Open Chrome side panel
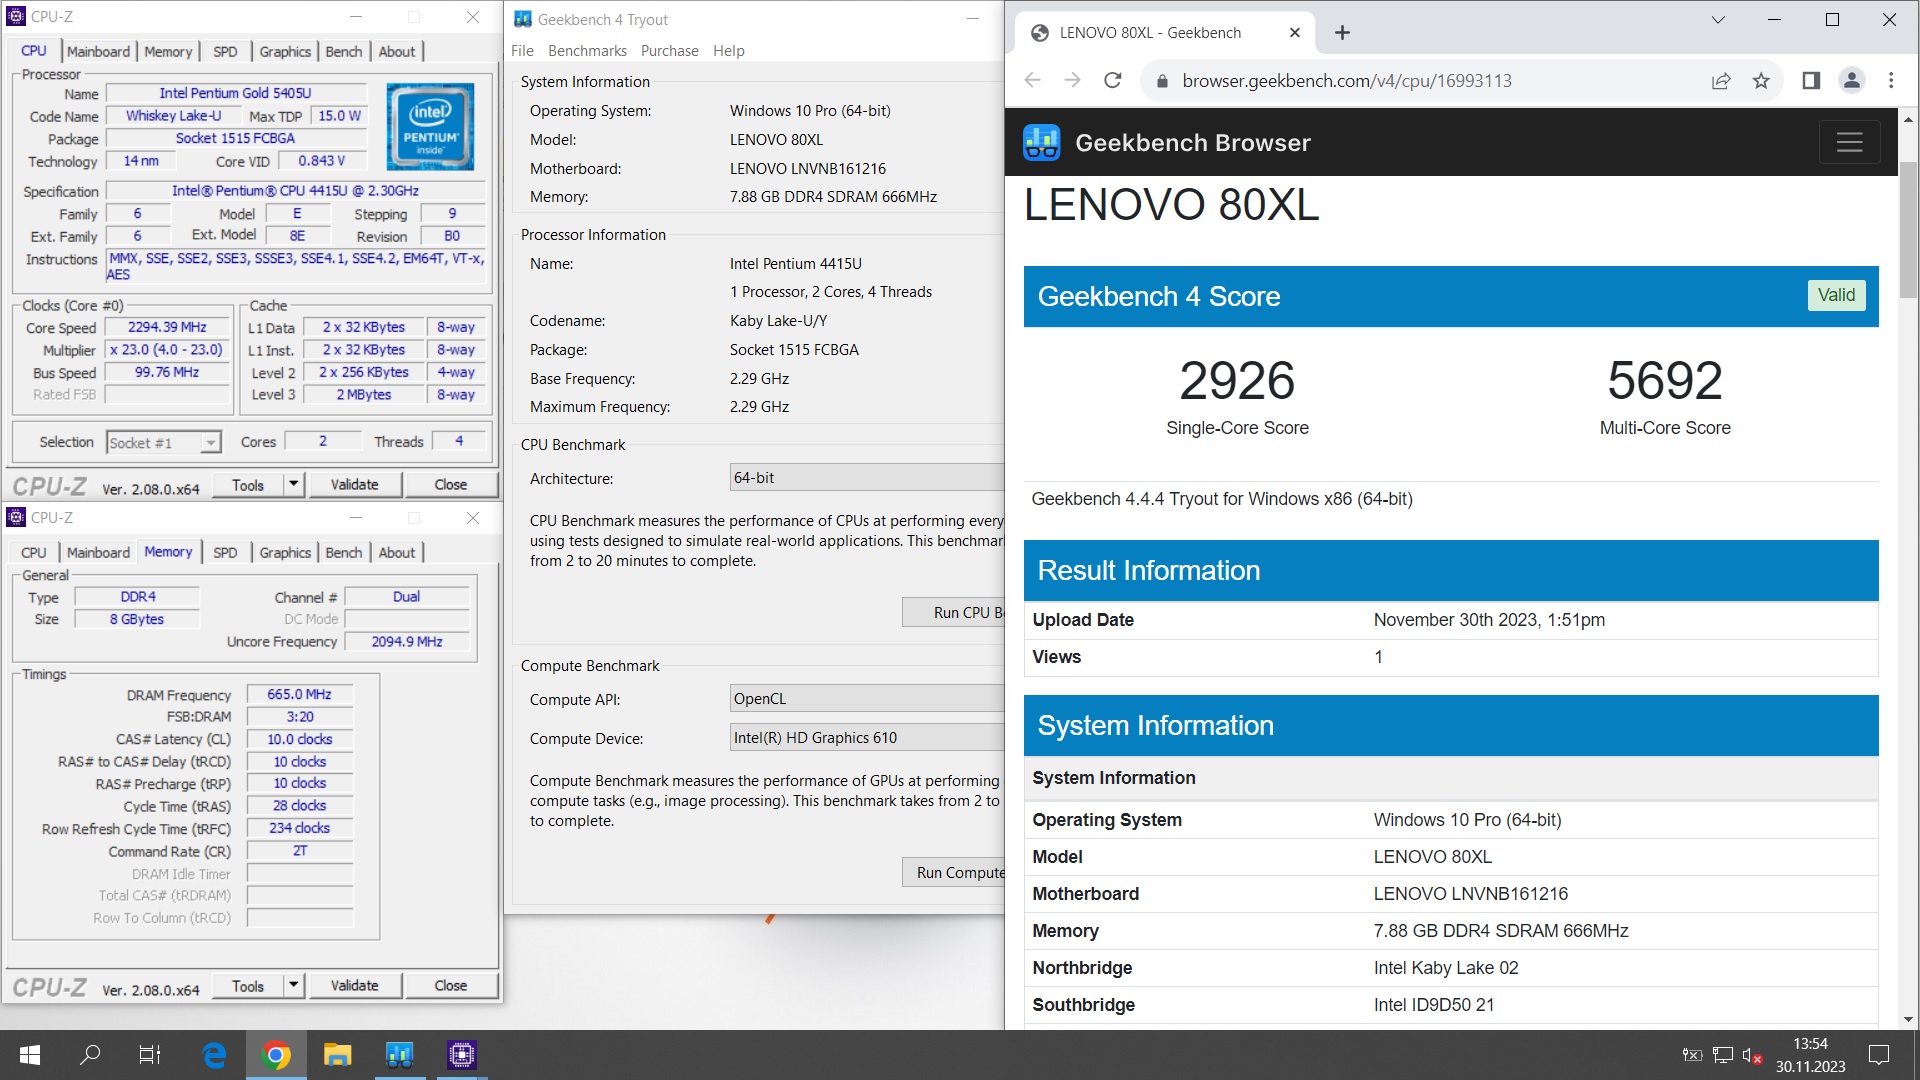 [1811, 81]
